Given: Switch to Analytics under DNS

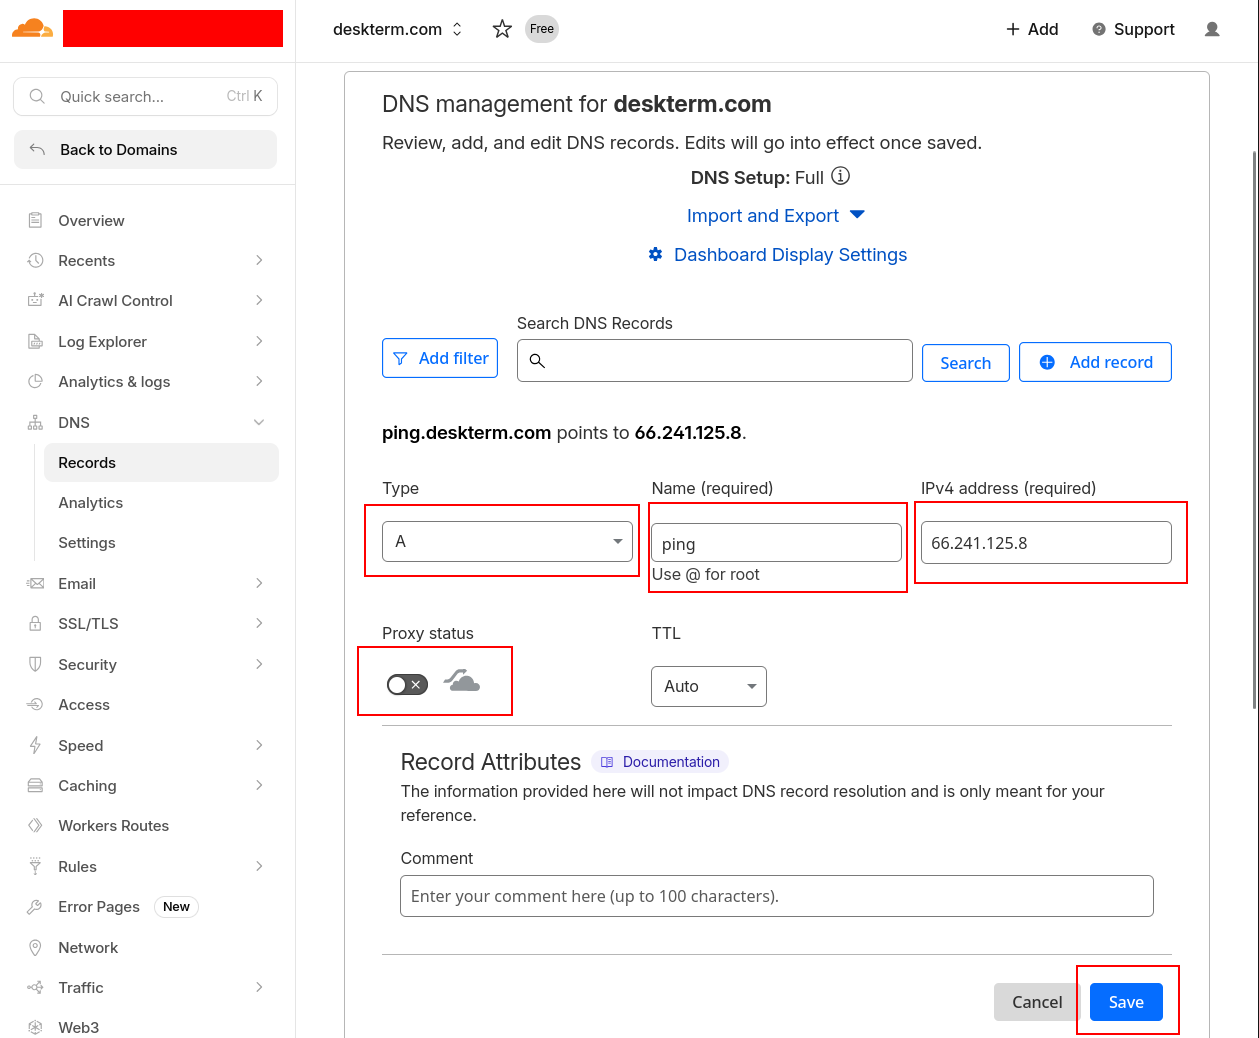Looking at the screenshot, I should [91, 502].
